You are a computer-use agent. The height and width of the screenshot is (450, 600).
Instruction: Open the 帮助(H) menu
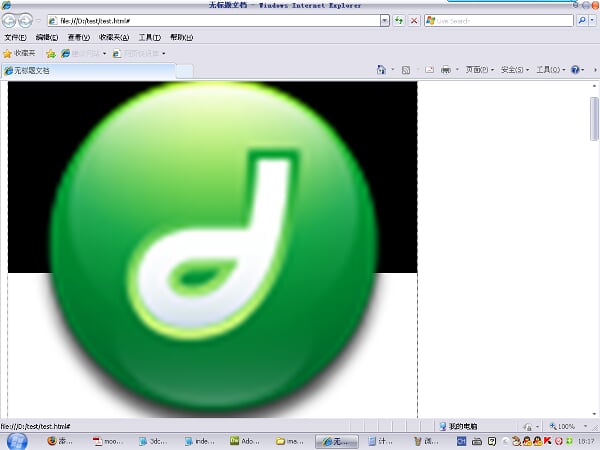181,37
